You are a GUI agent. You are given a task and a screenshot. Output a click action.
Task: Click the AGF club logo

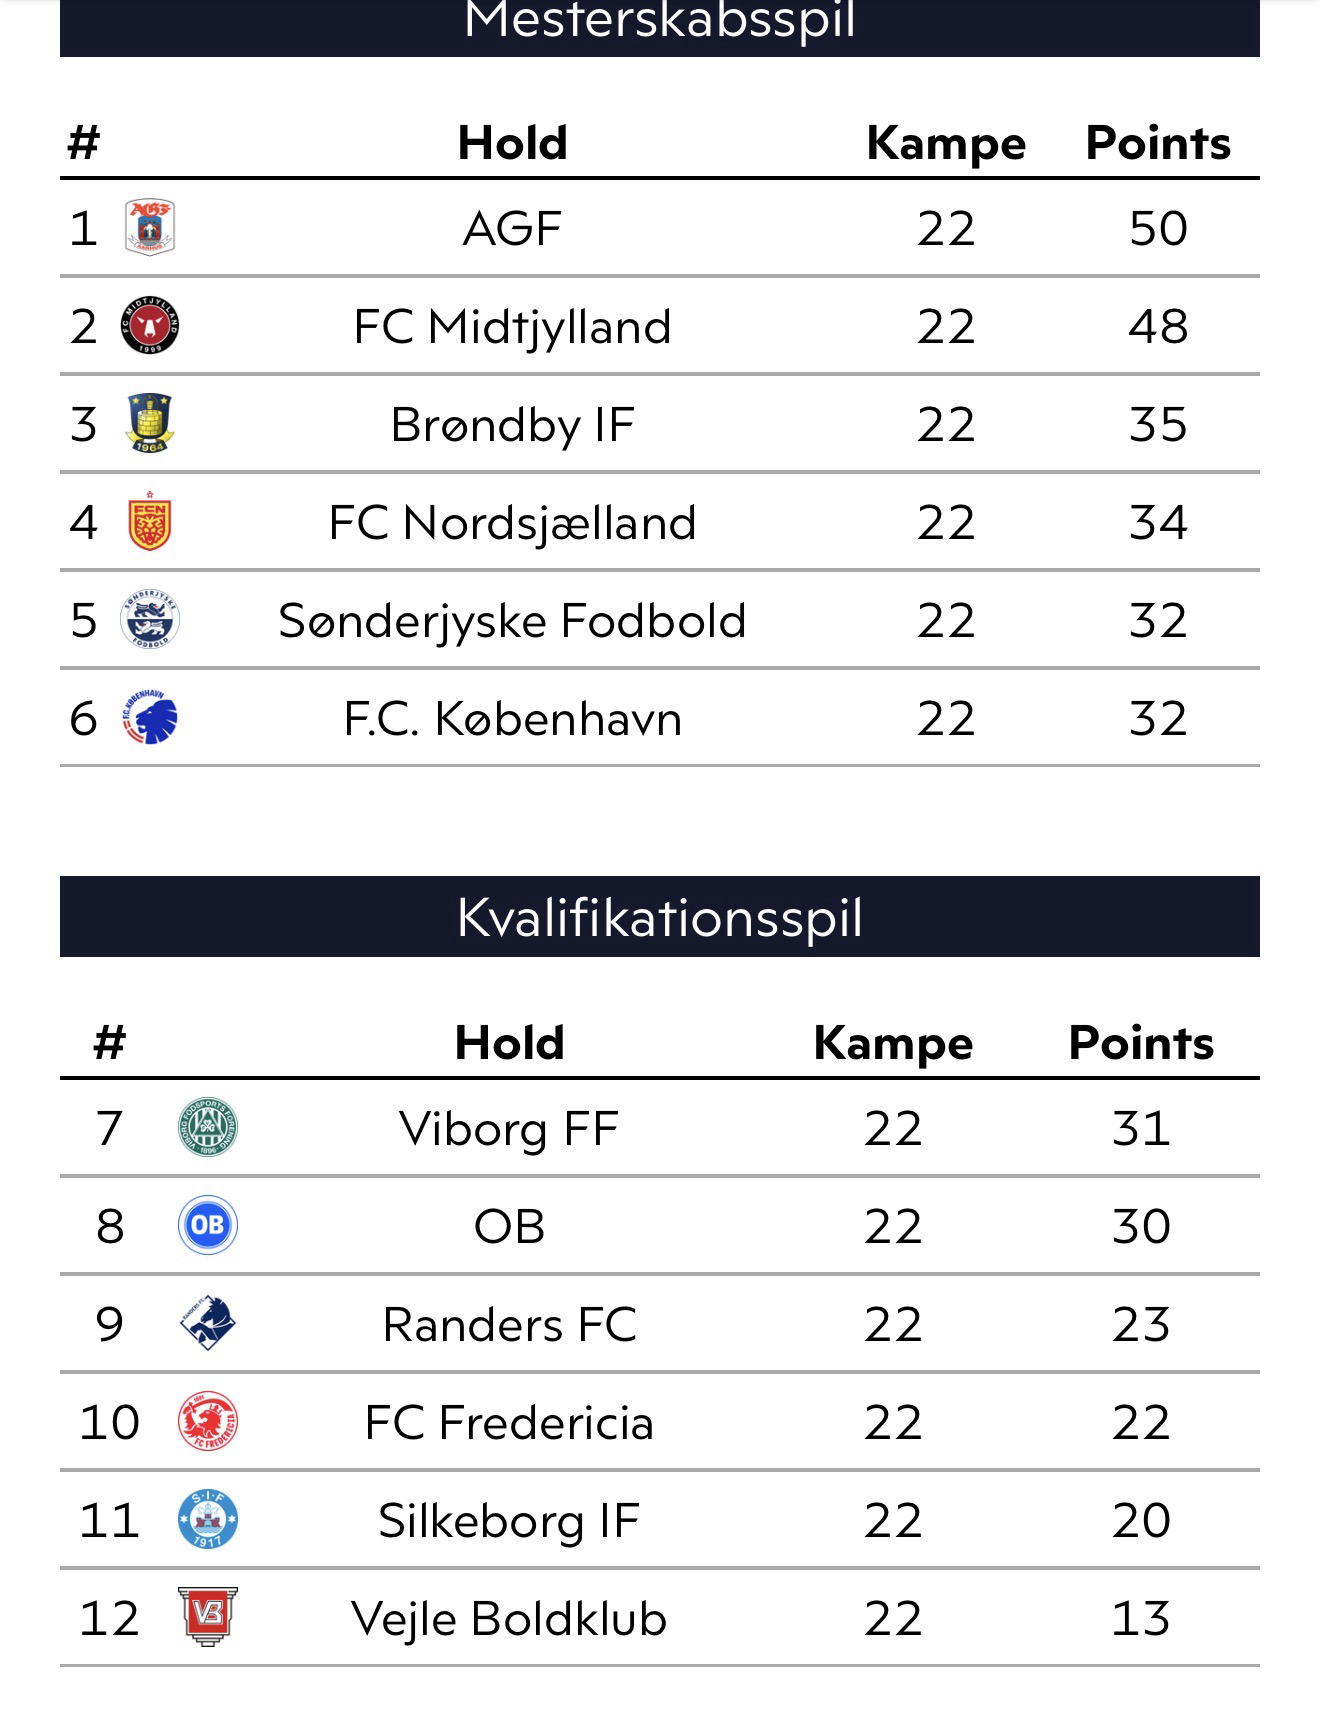[x=150, y=227]
